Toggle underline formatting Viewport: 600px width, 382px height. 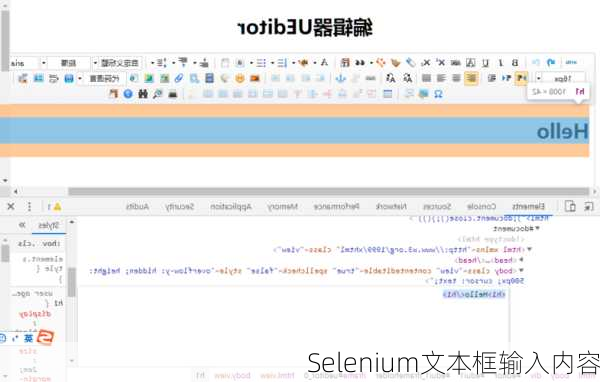[x=486, y=62]
